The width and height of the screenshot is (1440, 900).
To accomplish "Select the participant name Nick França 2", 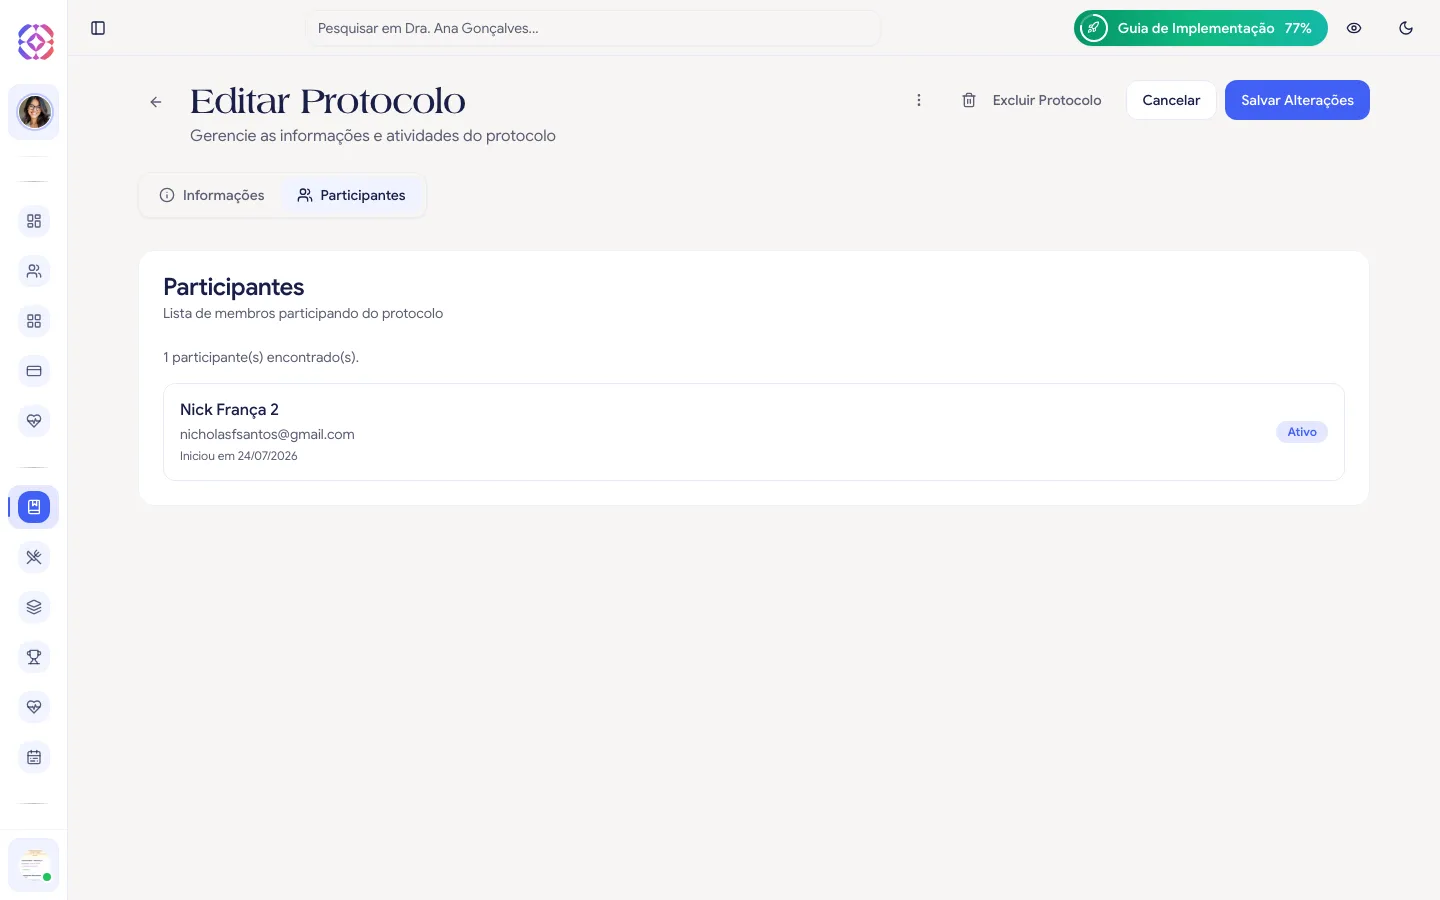I will tap(229, 410).
